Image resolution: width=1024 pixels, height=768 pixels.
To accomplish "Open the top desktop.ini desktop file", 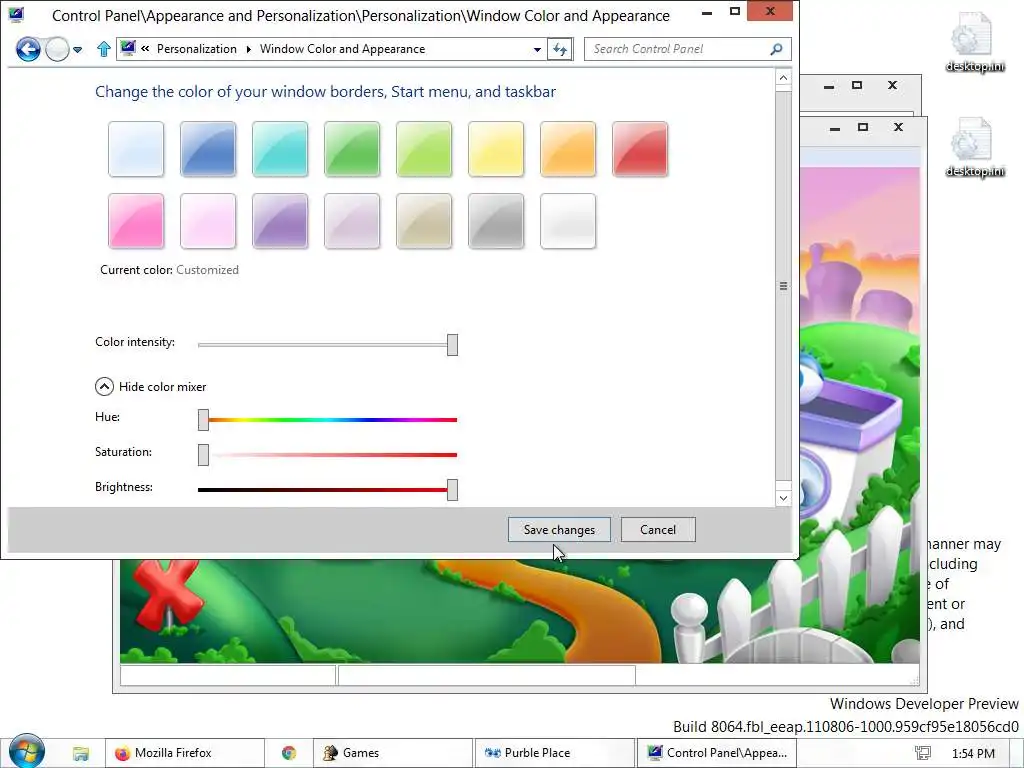I will point(974,42).
